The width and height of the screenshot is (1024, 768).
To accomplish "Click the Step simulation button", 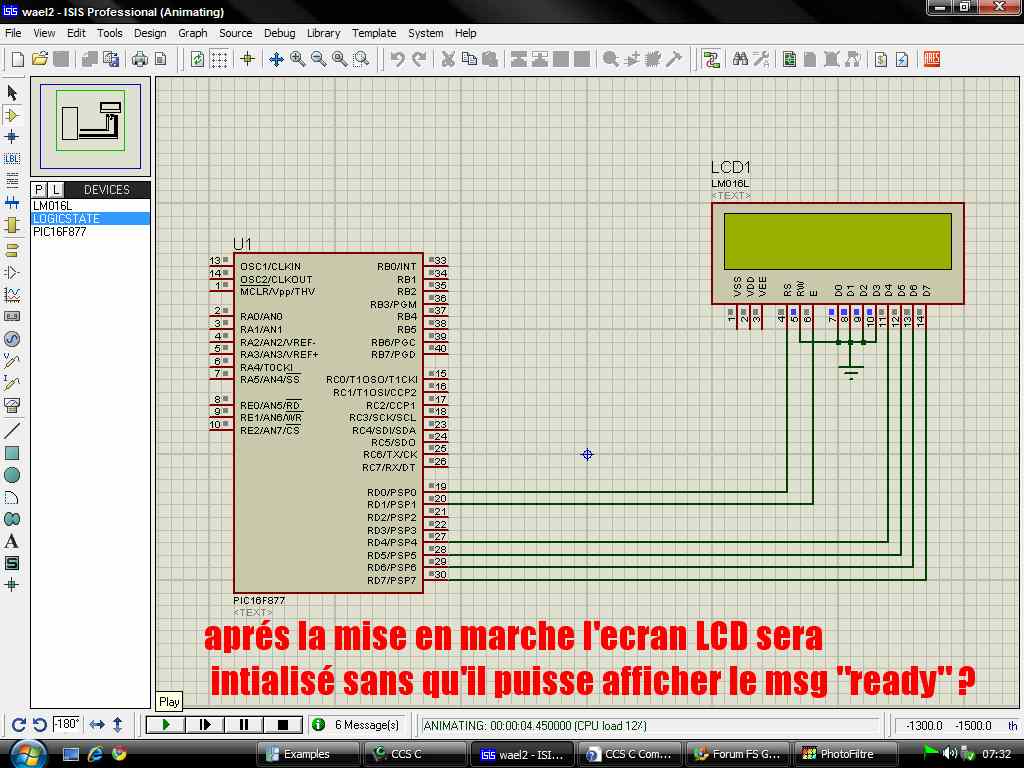I will [x=204, y=724].
